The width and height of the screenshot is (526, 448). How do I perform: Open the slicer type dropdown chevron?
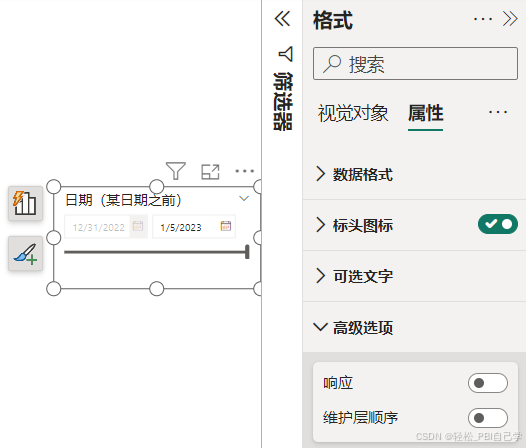coord(244,199)
